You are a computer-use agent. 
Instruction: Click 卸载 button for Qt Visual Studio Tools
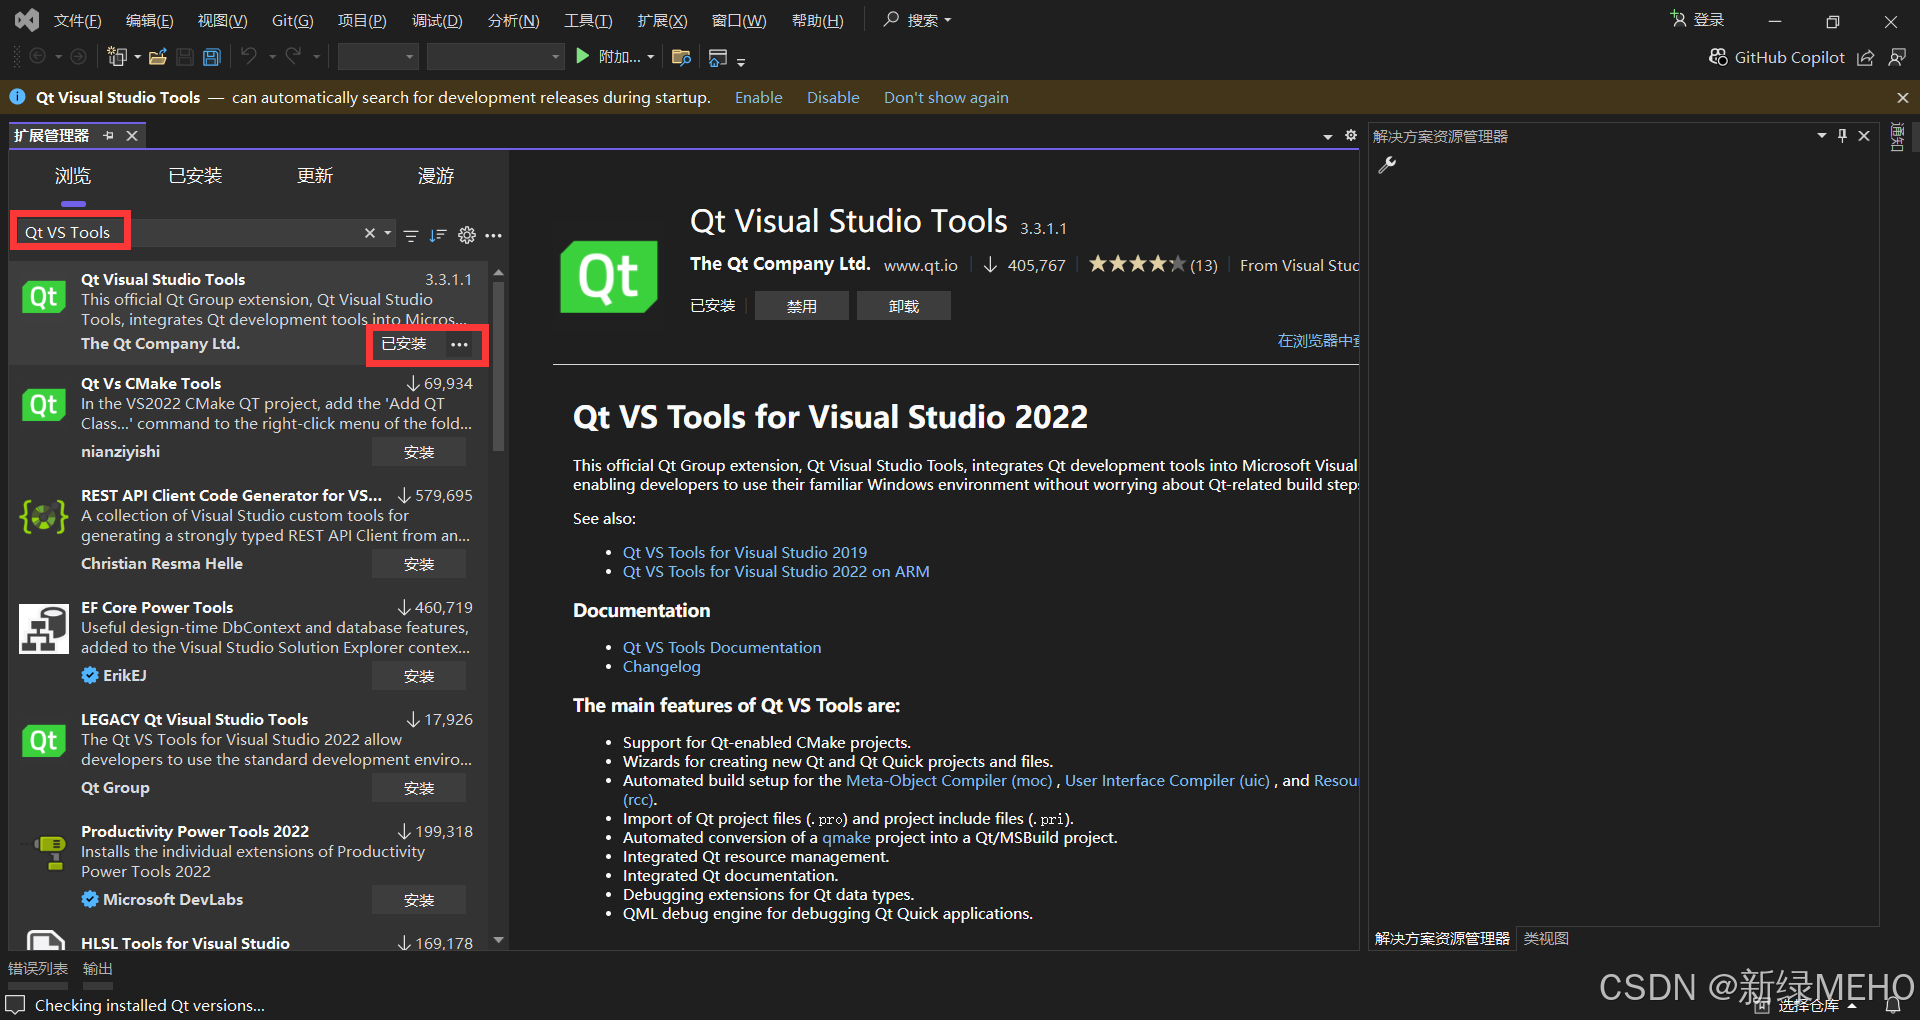[904, 306]
